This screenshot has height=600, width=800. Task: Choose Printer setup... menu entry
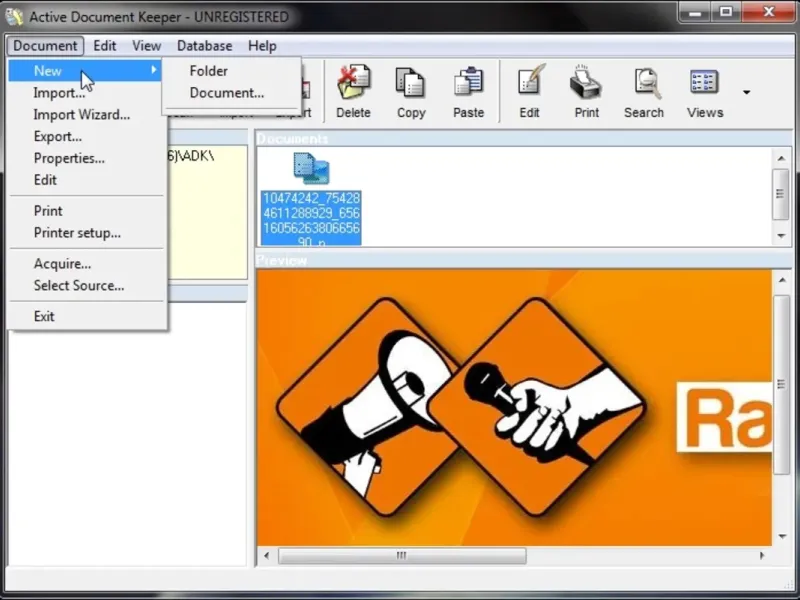[x=77, y=233]
